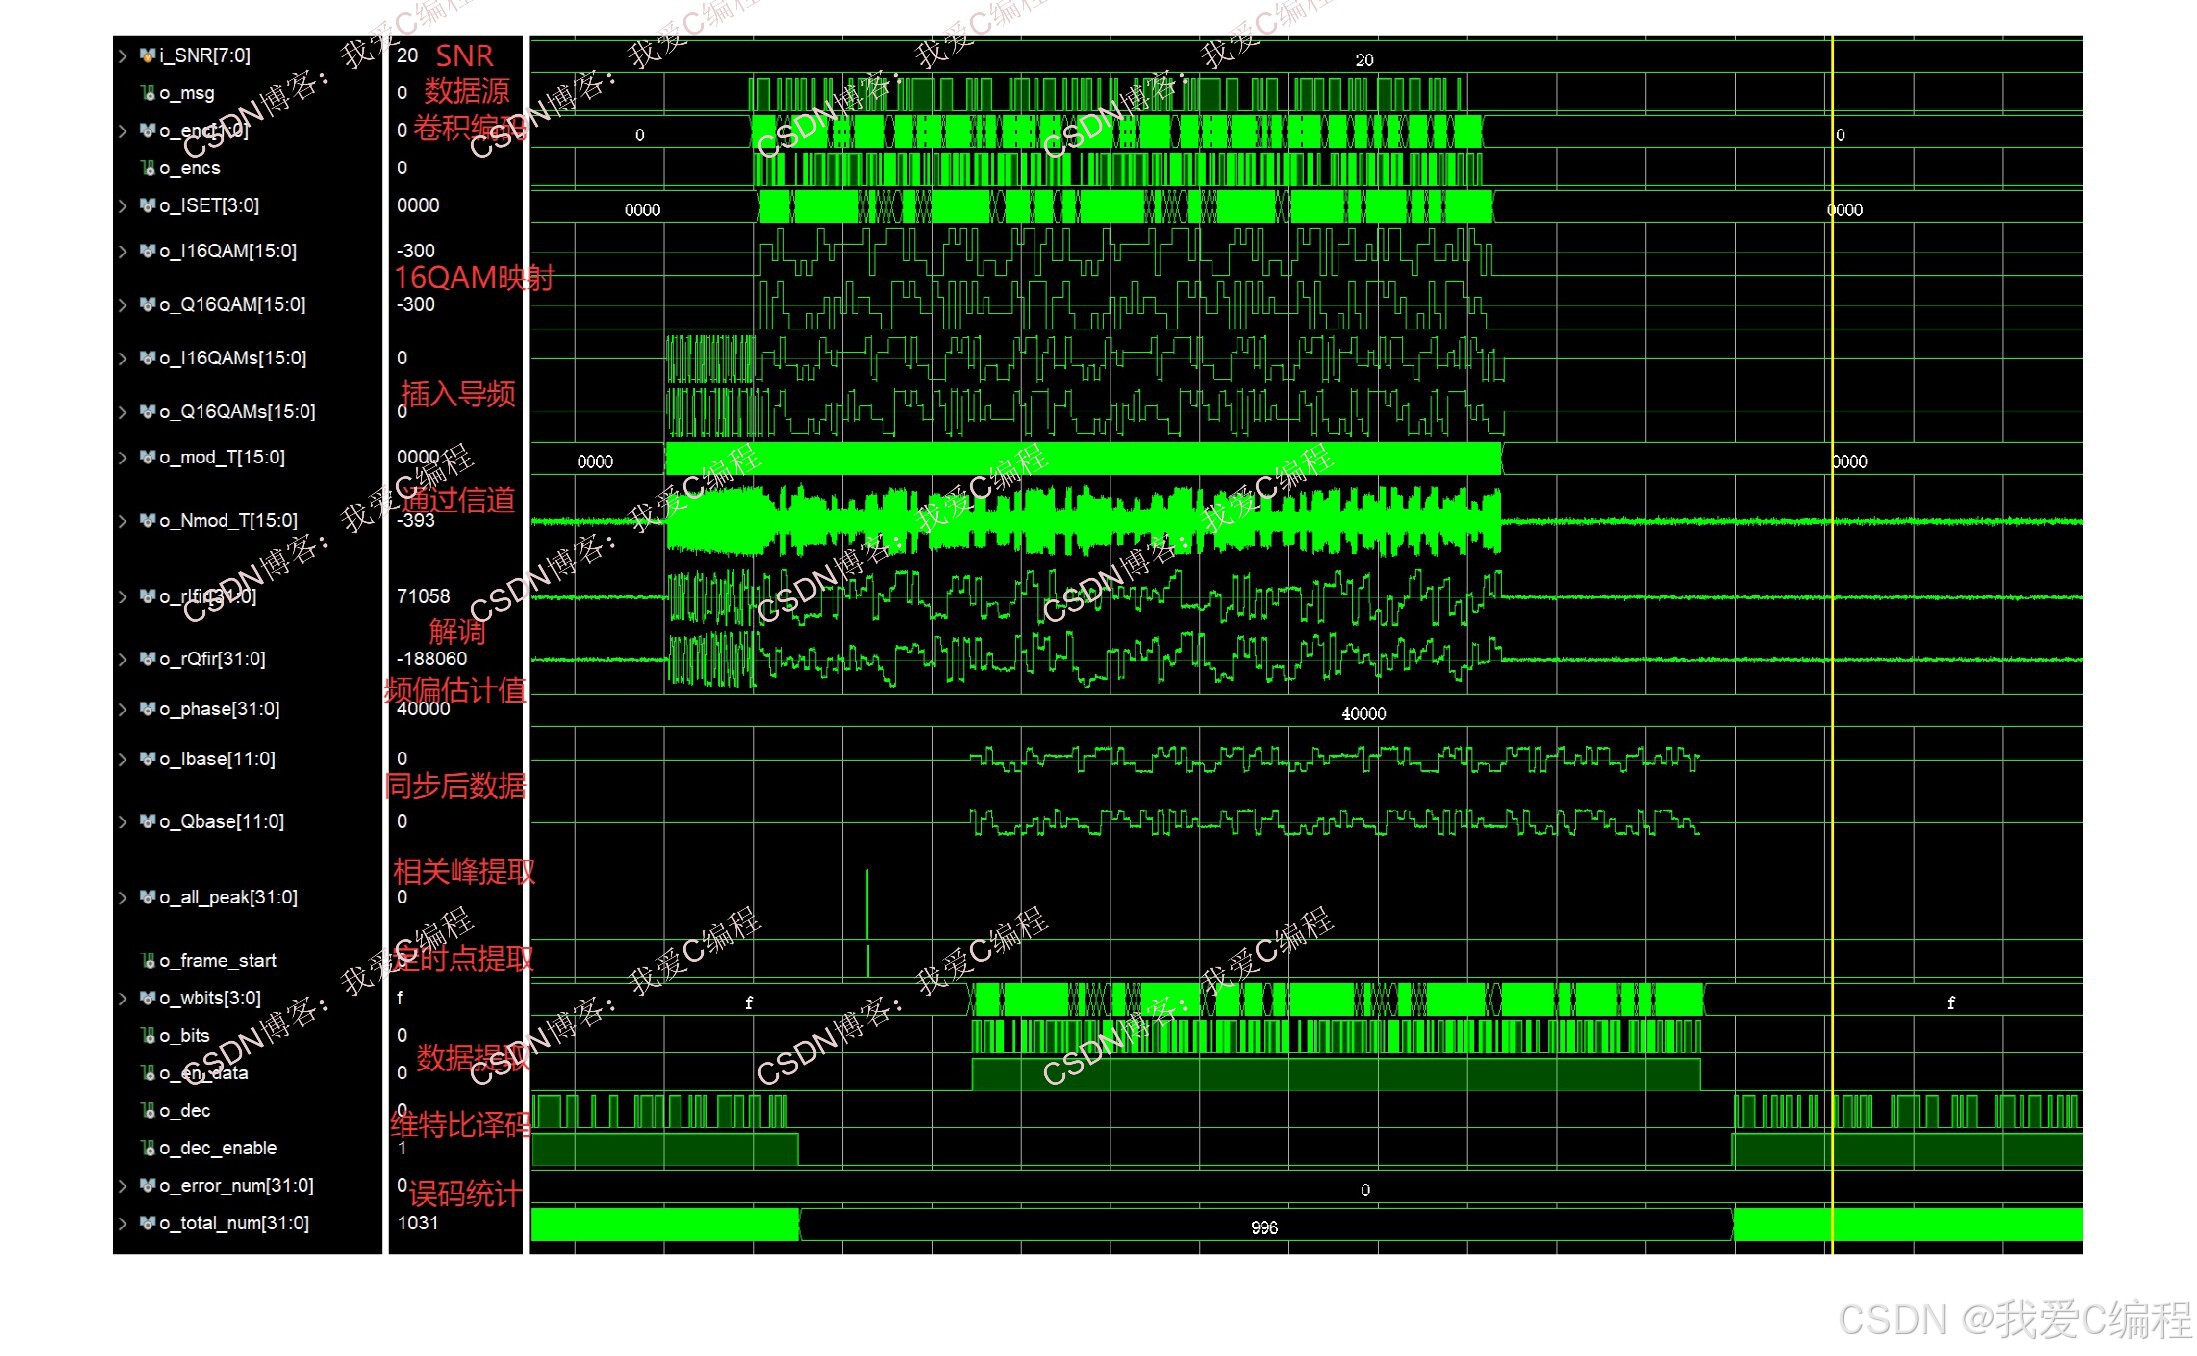The width and height of the screenshot is (2197, 1356).
Task: Expand the o_wbits[3:0] bus
Action: 123,998
